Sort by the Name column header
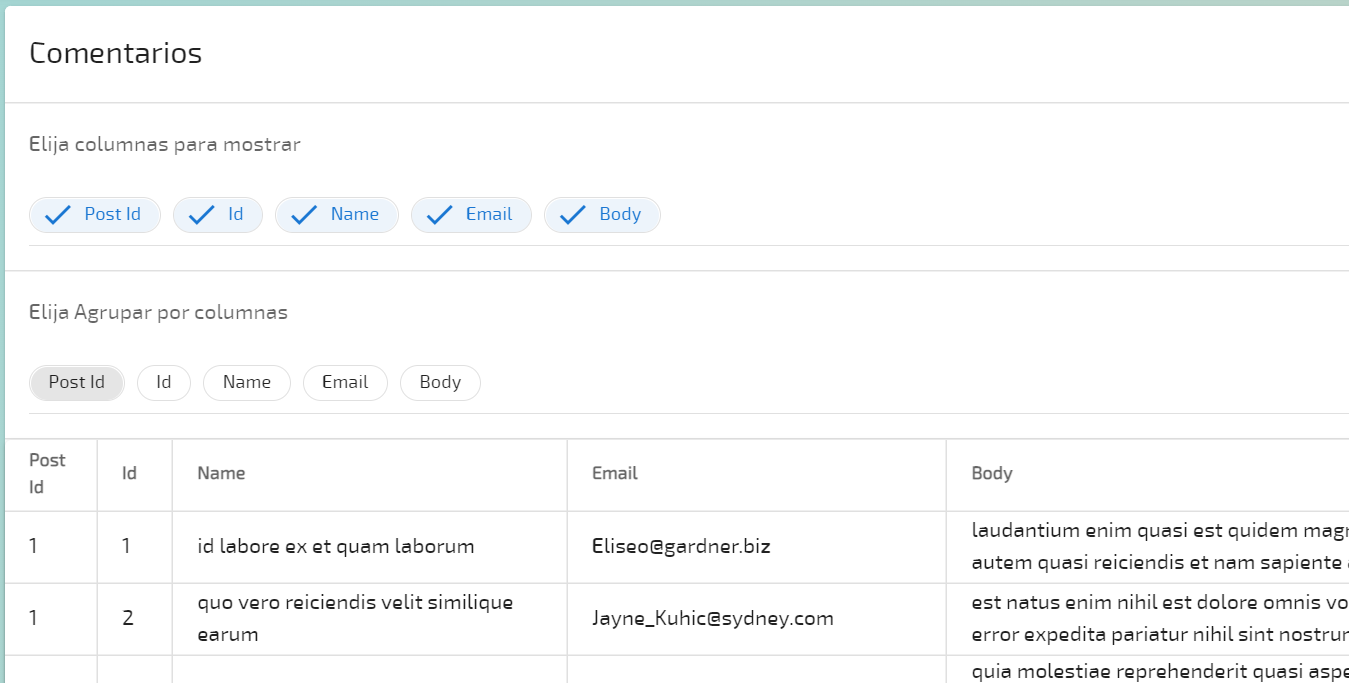 click(221, 474)
